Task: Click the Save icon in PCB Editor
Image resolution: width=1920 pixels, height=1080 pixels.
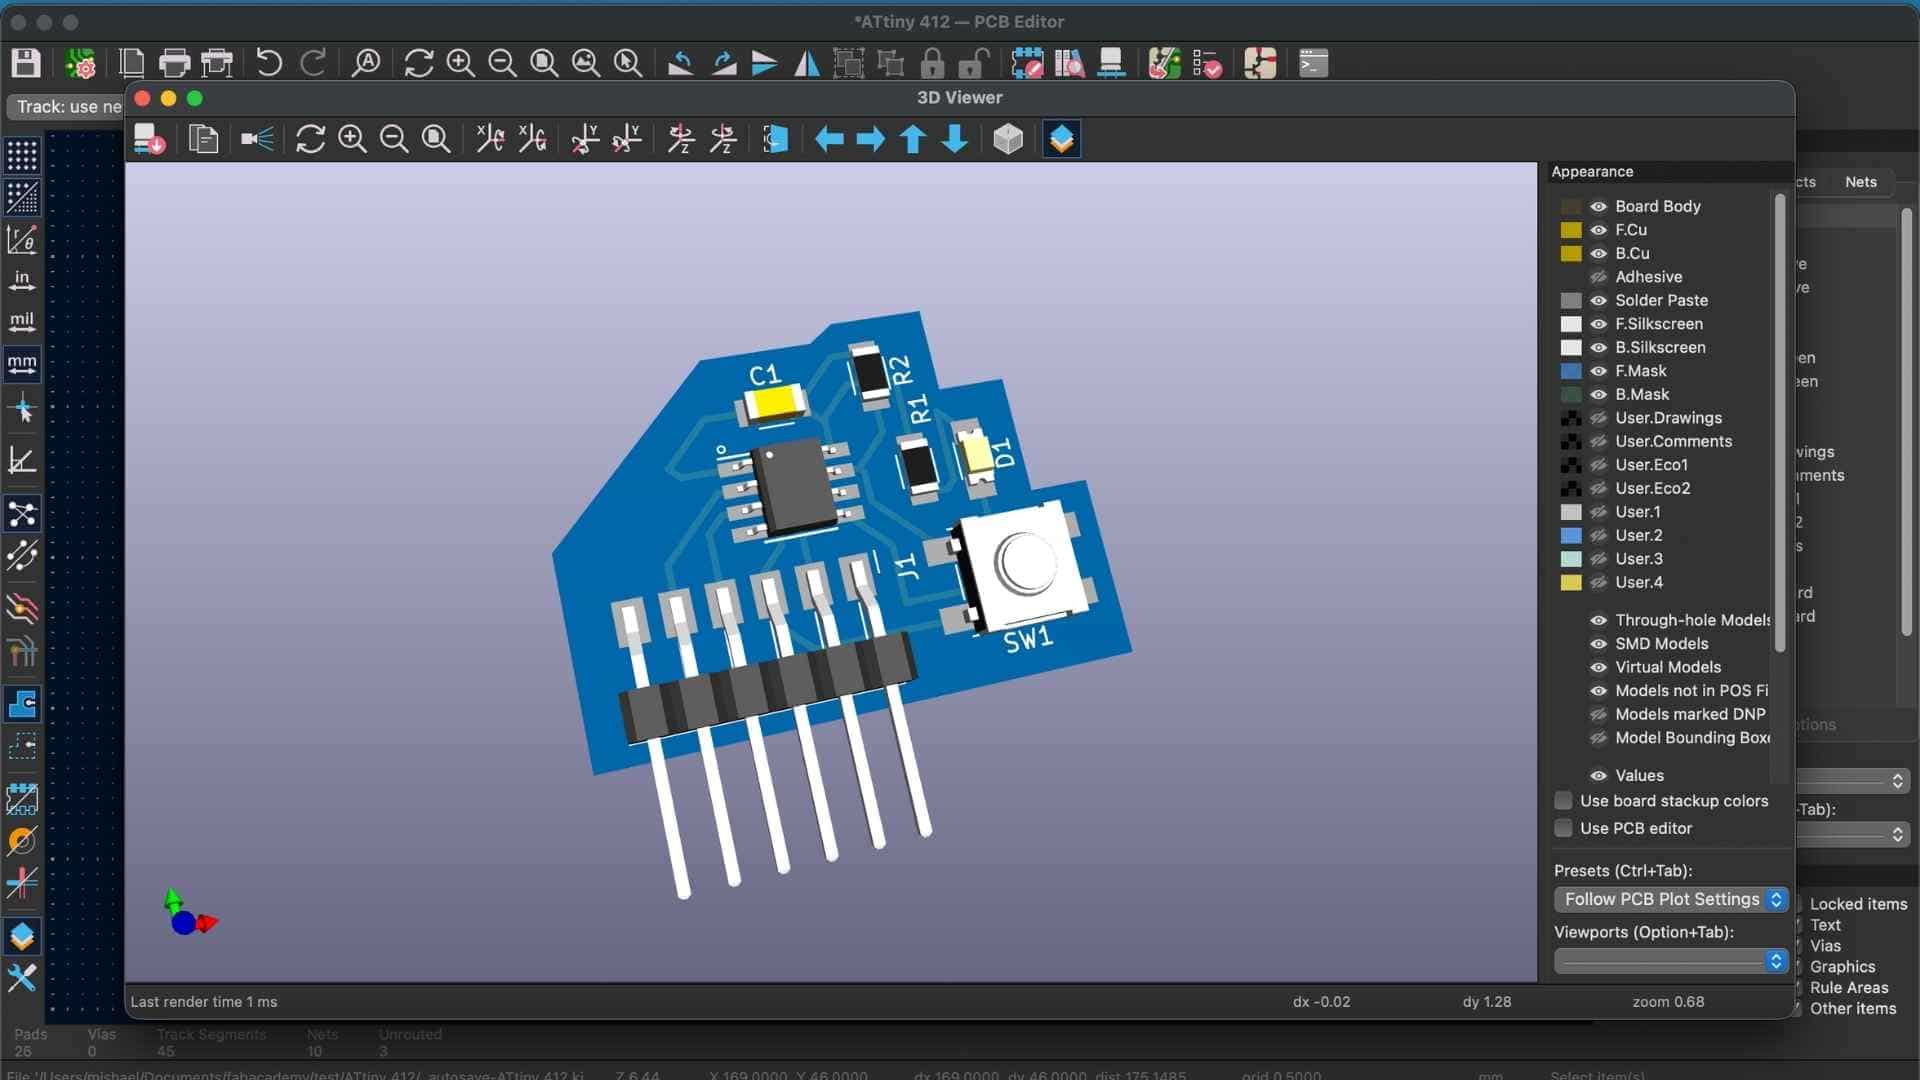Action: coord(26,63)
